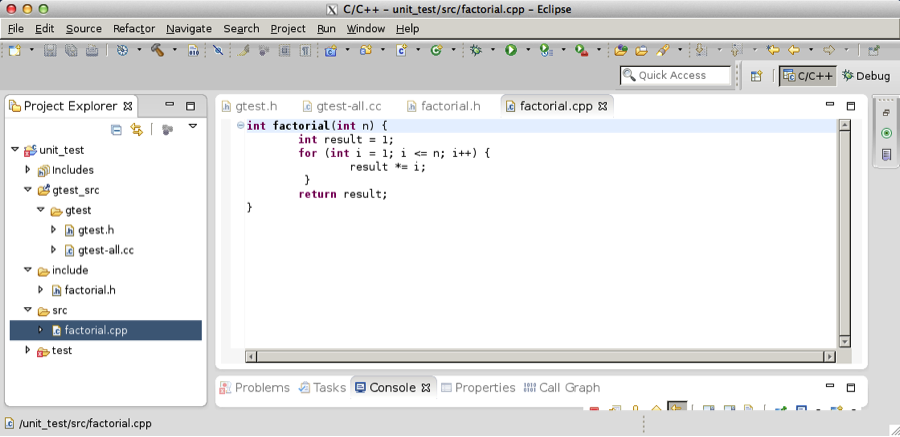Viewport: 900px width, 437px height.
Task: Select gtest-all.cc in Project Explorer
Action: click(x=106, y=250)
